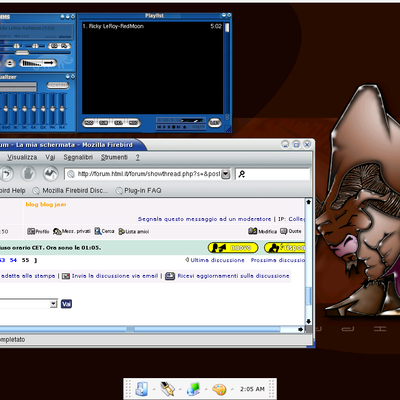The width and height of the screenshot is (400, 400).
Task: Click Invia la discussione via email link
Action: [x=115, y=276]
